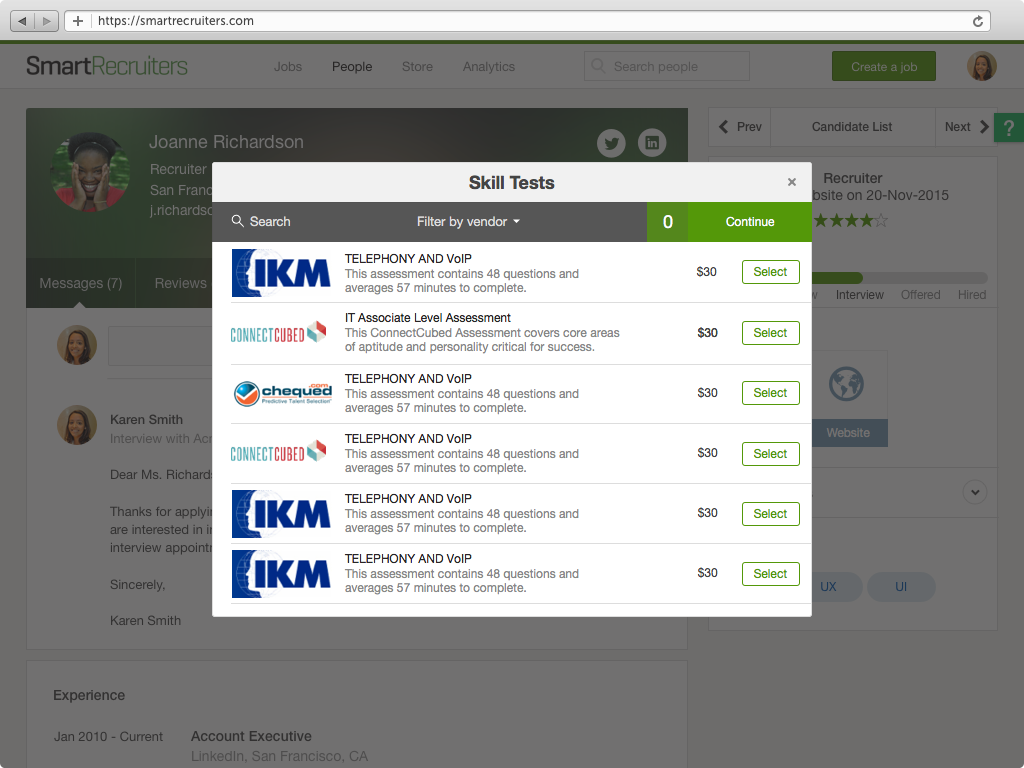Image resolution: width=1024 pixels, height=768 pixels.
Task: Switch to Messages (7) tab
Action: [81, 283]
